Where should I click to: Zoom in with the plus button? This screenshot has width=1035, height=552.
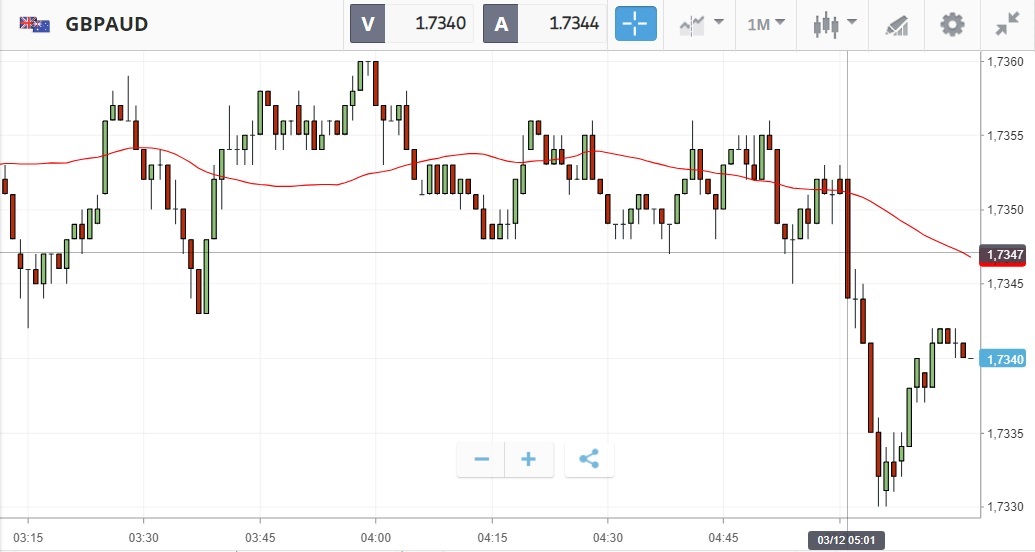pyautogui.click(x=529, y=460)
